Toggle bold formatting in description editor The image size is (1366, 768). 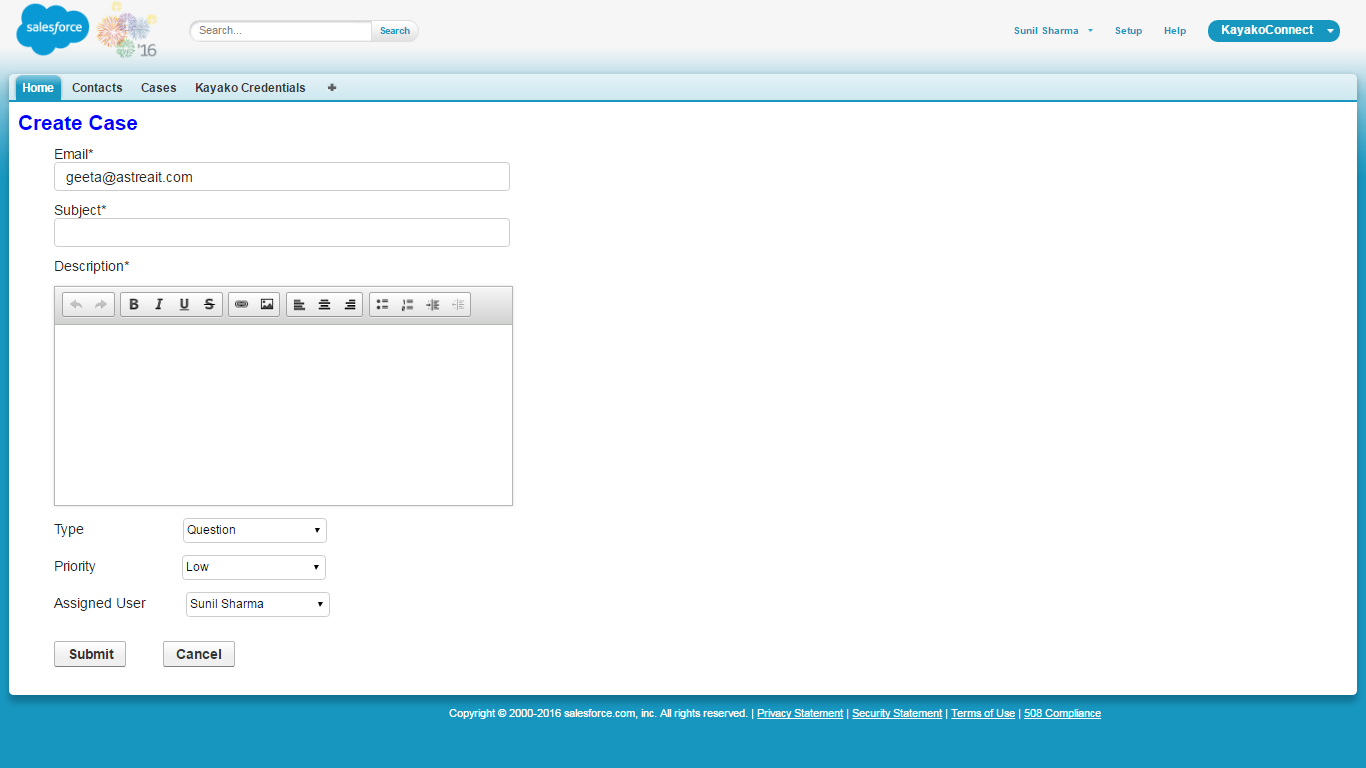click(x=134, y=305)
